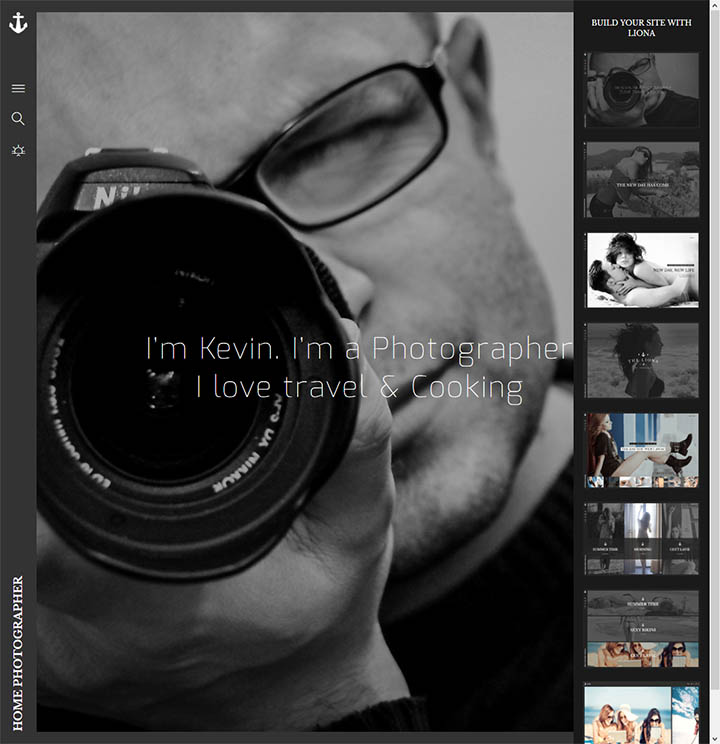
Task: Open the 'The Liona' silhouette demo thumbnail
Action: 641,360
